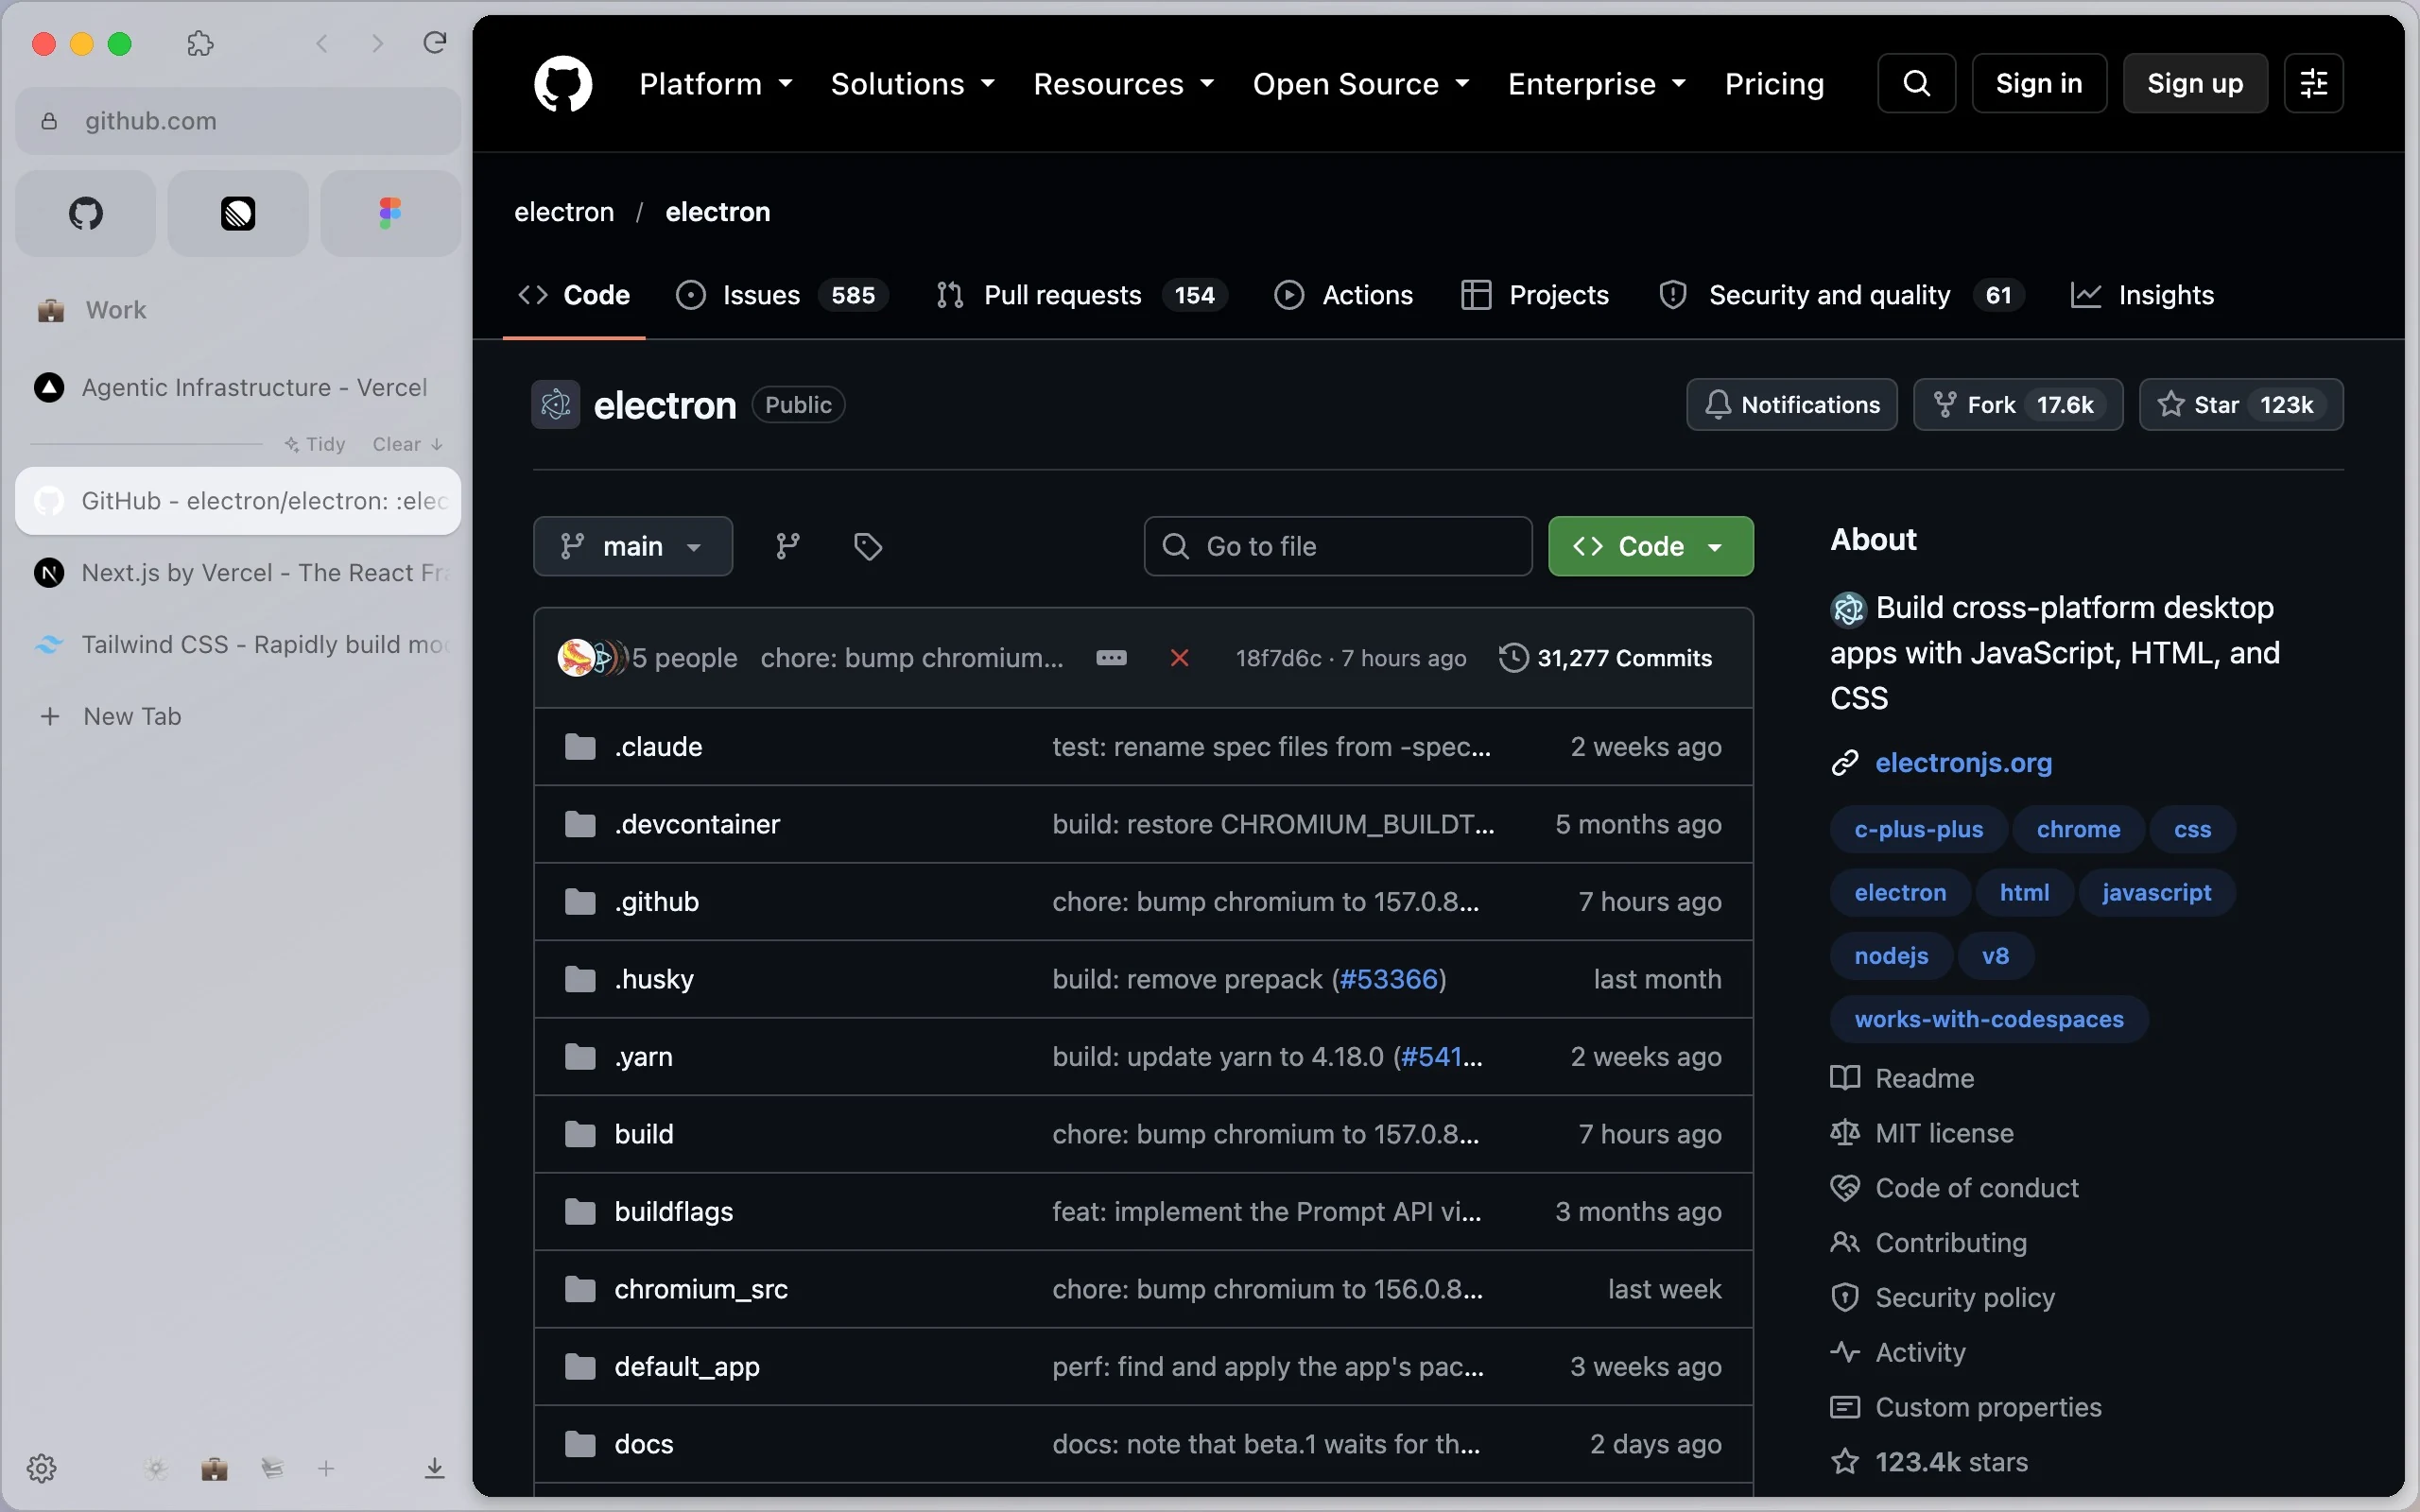
Task: Open the GitHub search icon button
Action: pyautogui.click(x=1915, y=83)
